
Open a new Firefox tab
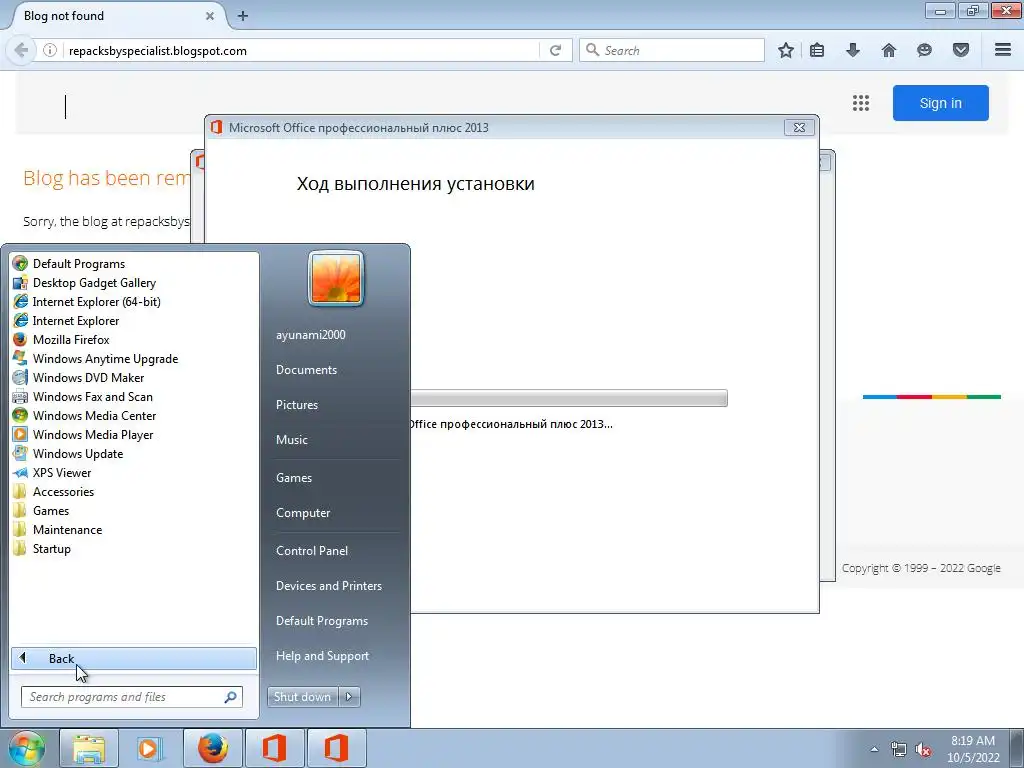point(243,16)
